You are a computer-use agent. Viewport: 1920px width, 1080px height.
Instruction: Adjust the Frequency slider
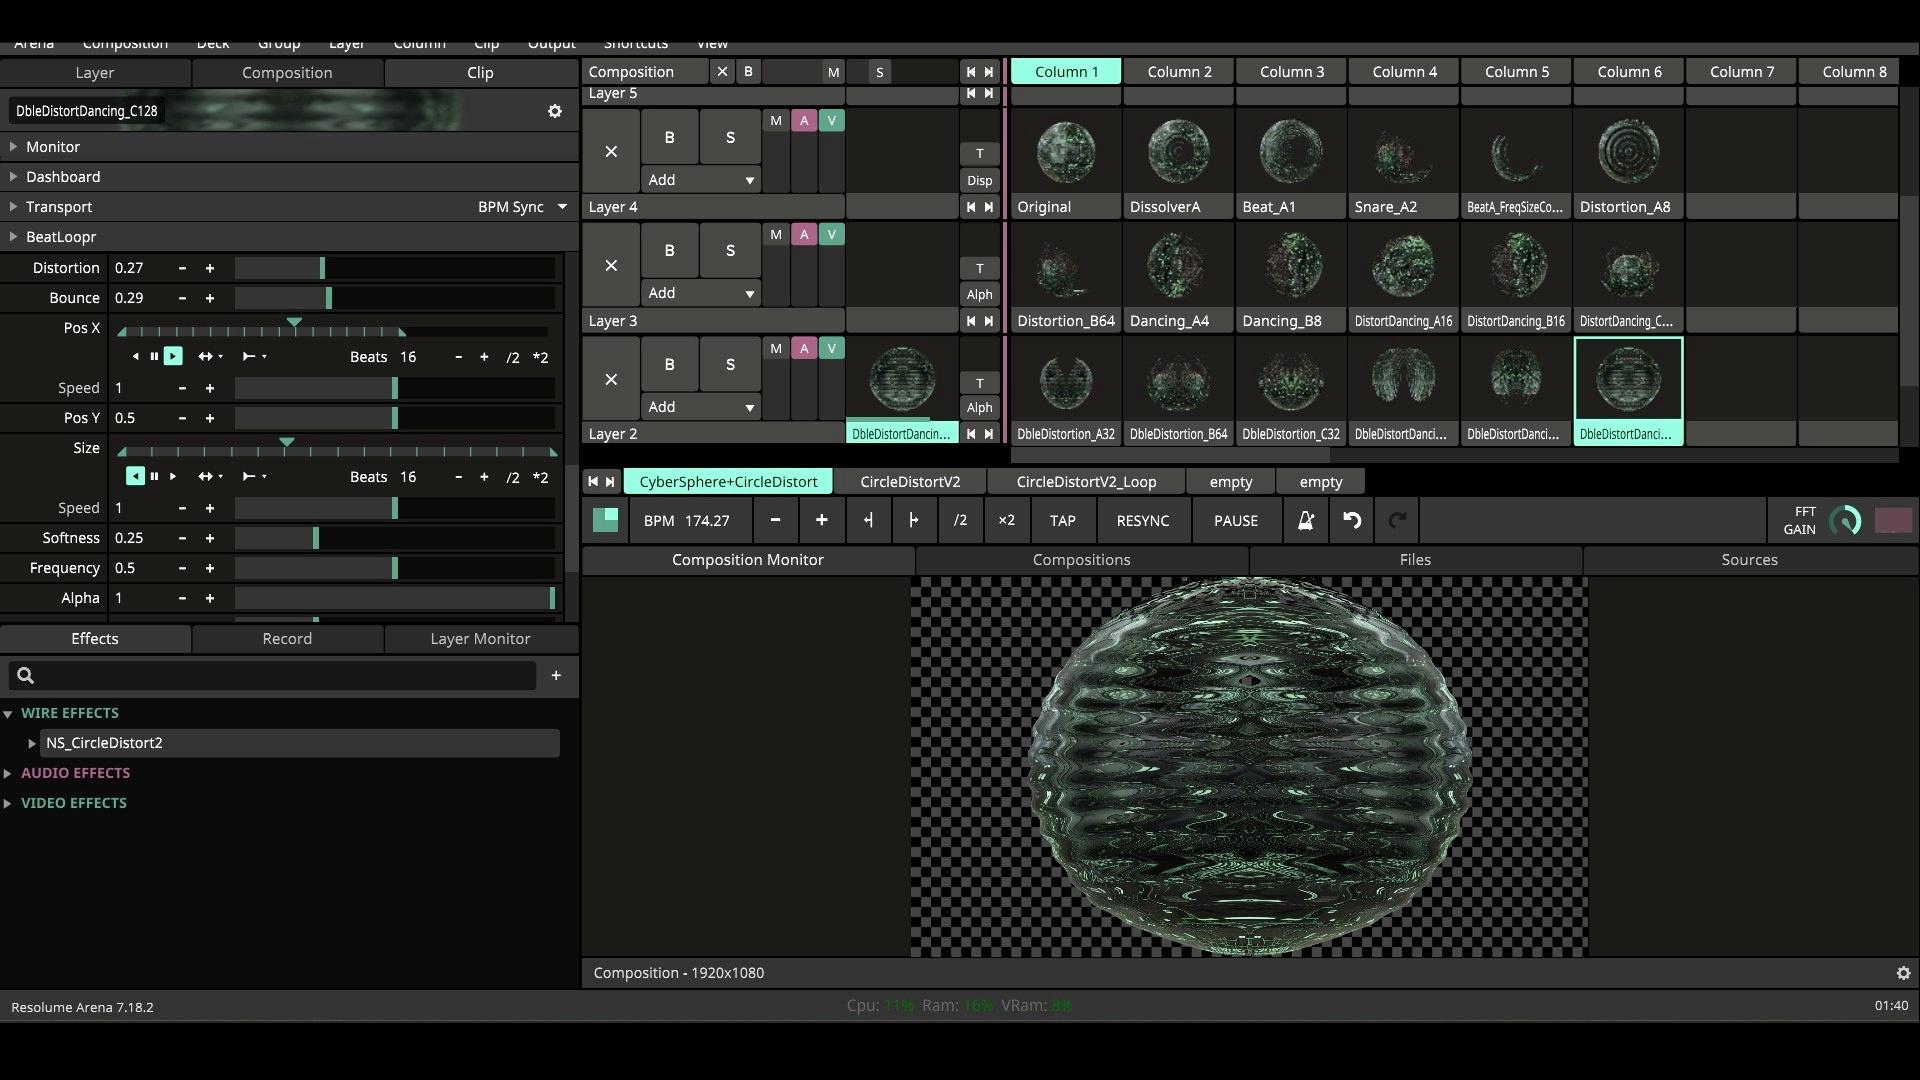[x=395, y=568]
